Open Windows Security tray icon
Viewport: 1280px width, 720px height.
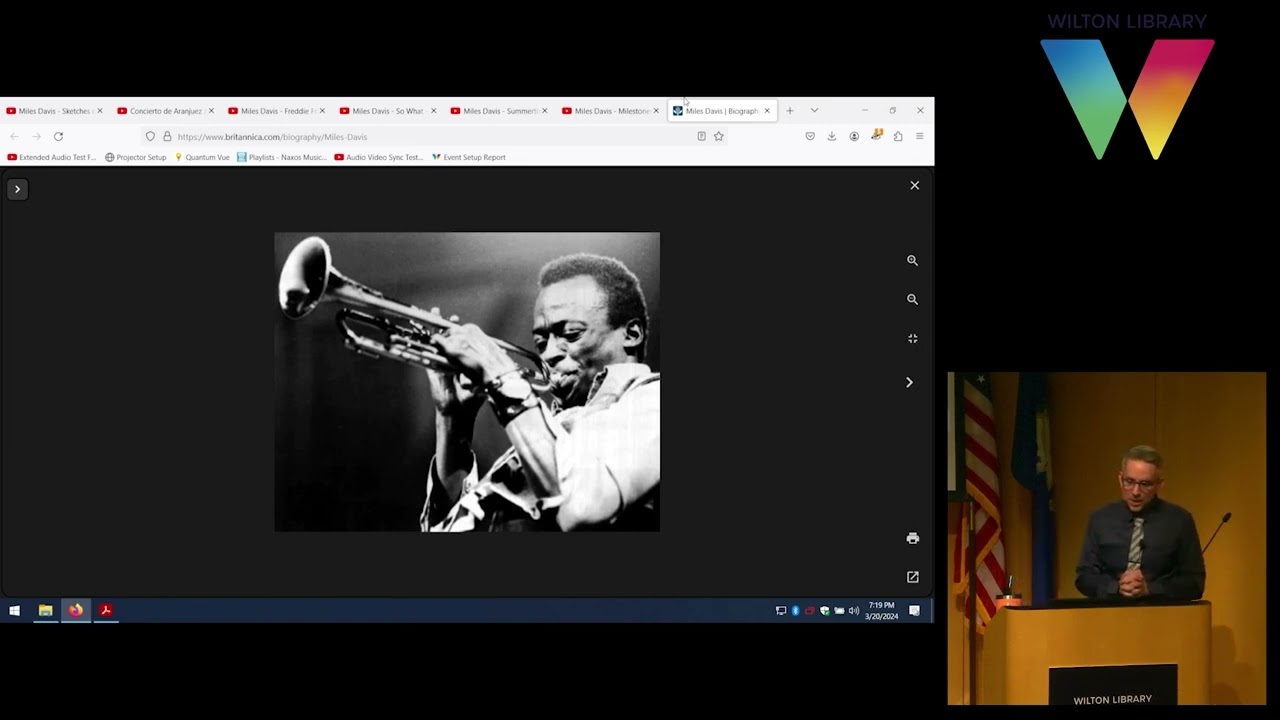click(825, 611)
